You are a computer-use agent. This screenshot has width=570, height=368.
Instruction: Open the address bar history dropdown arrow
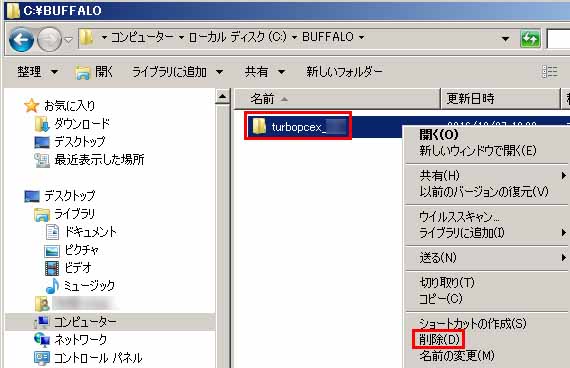click(x=505, y=39)
